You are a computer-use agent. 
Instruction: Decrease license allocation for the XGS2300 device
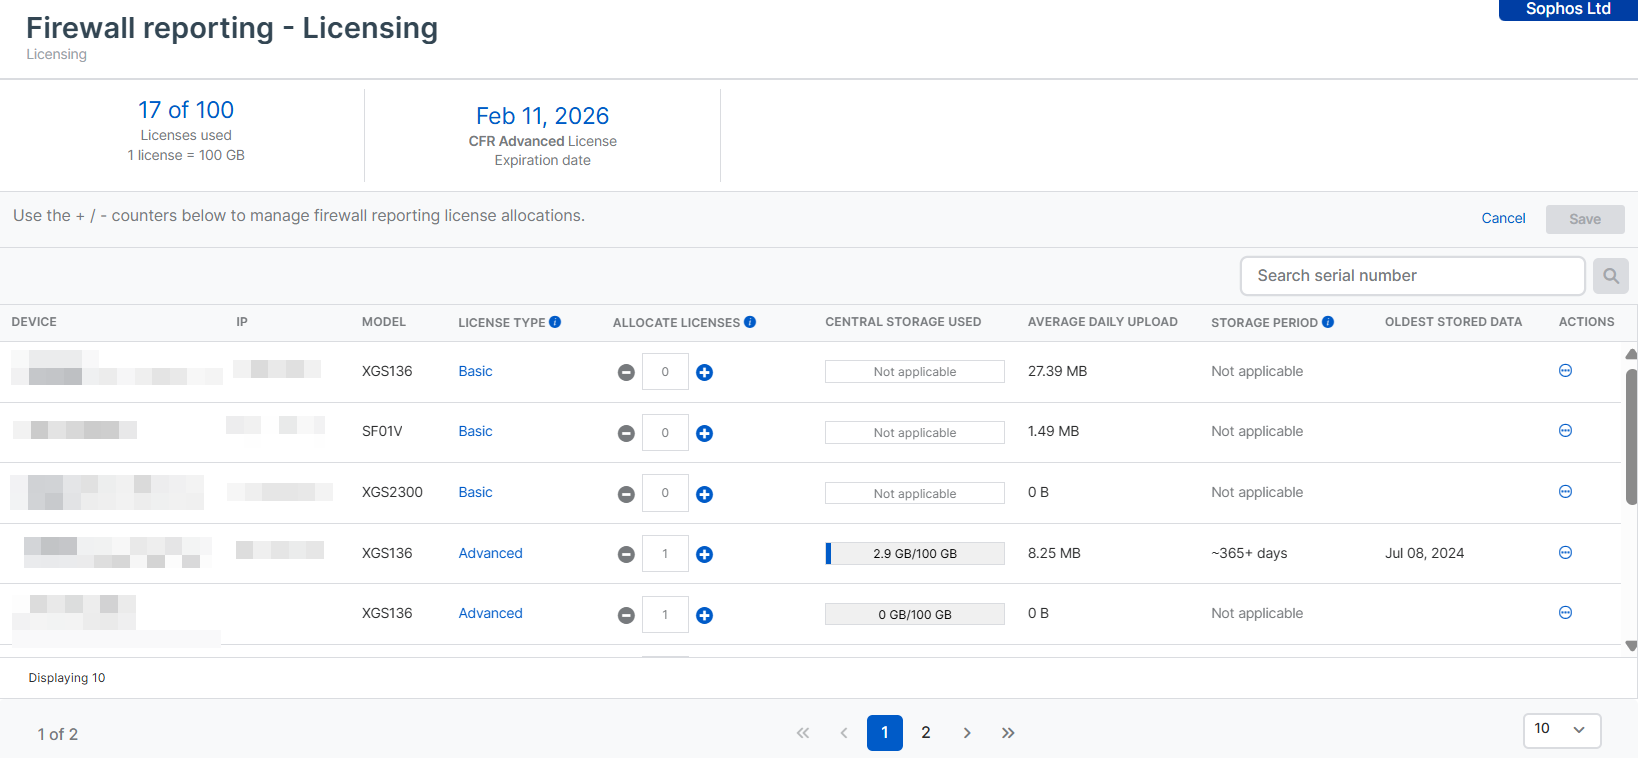(x=626, y=494)
